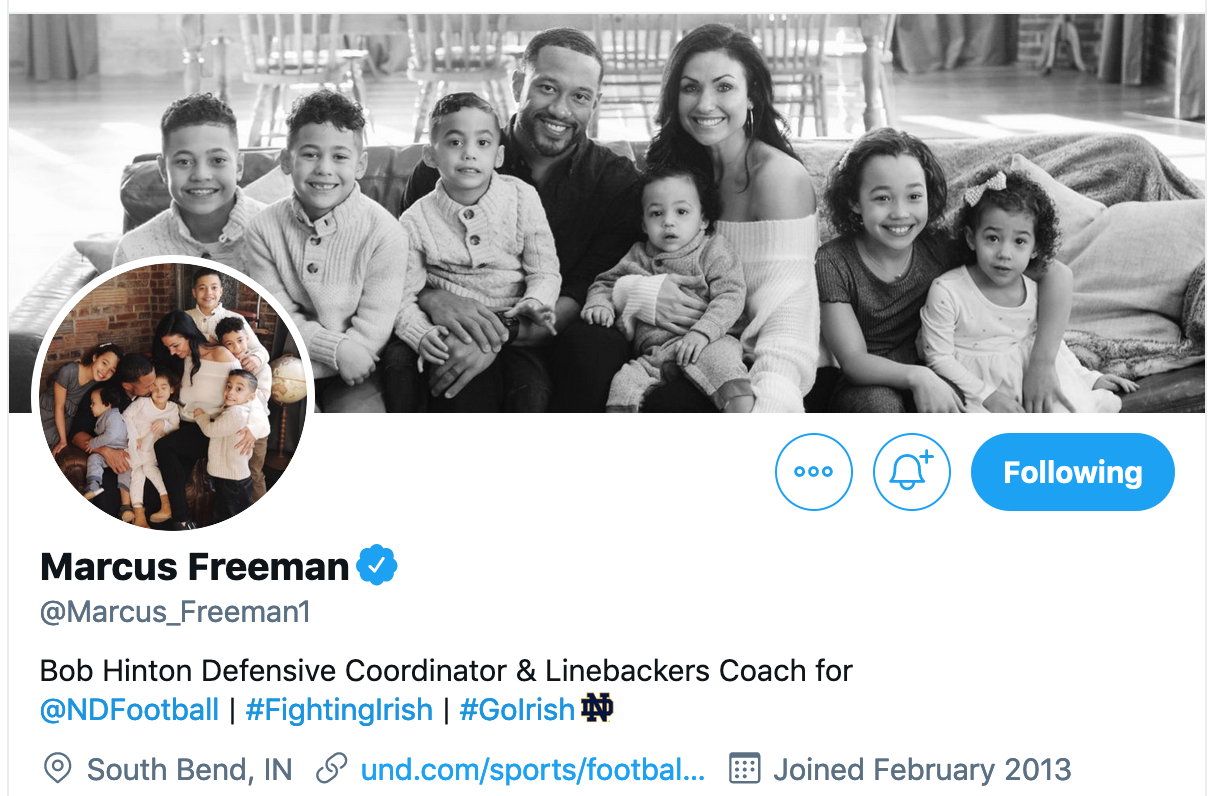Open the @NDFootball mention link
Viewport: 1216px width, 796px height.
[129, 710]
